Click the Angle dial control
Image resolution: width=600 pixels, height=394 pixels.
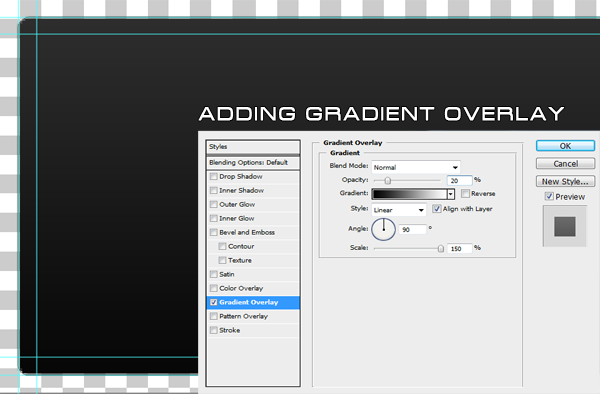coord(383,229)
